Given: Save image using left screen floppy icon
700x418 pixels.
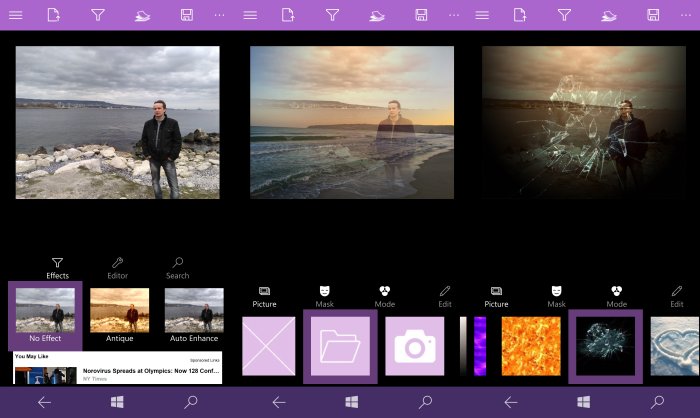Looking at the screenshot, I should 187,15.
